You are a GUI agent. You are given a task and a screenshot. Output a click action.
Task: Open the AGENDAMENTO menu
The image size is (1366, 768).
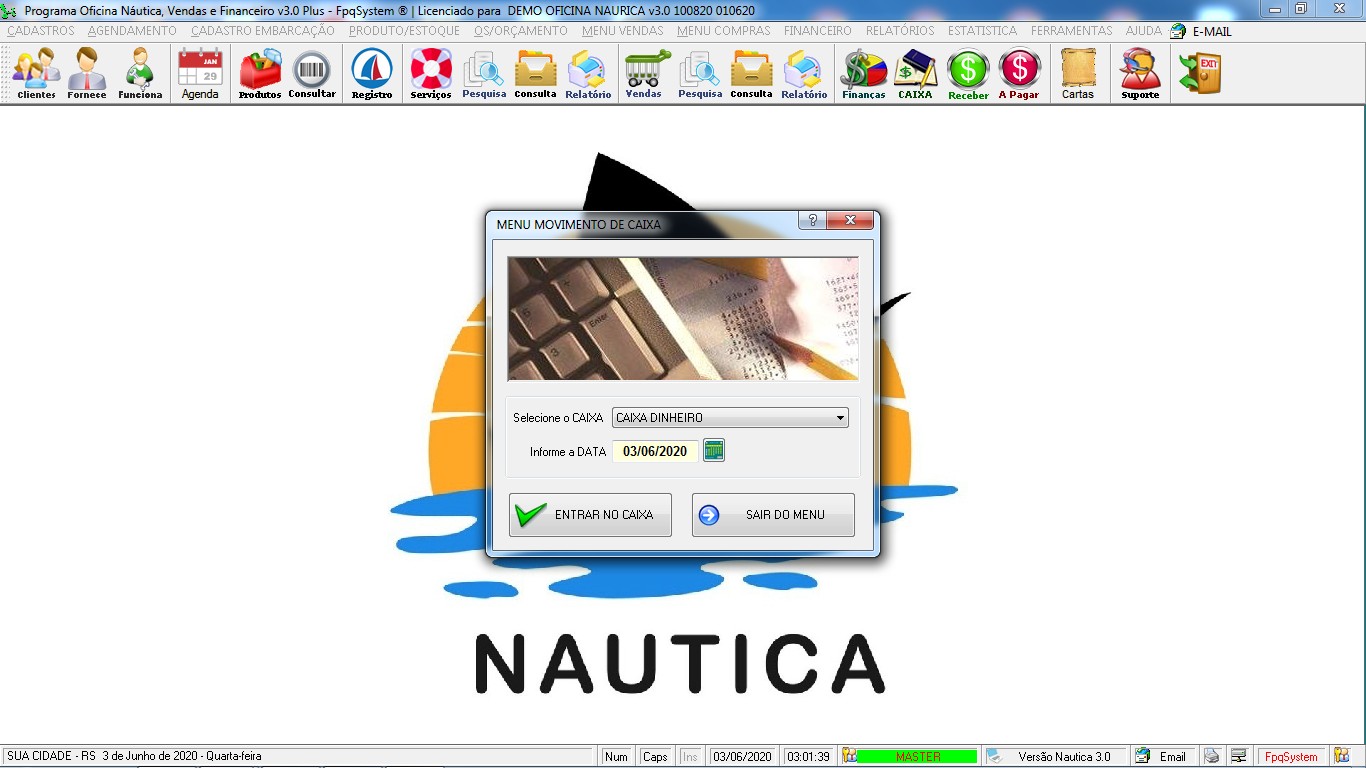pos(132,31)
